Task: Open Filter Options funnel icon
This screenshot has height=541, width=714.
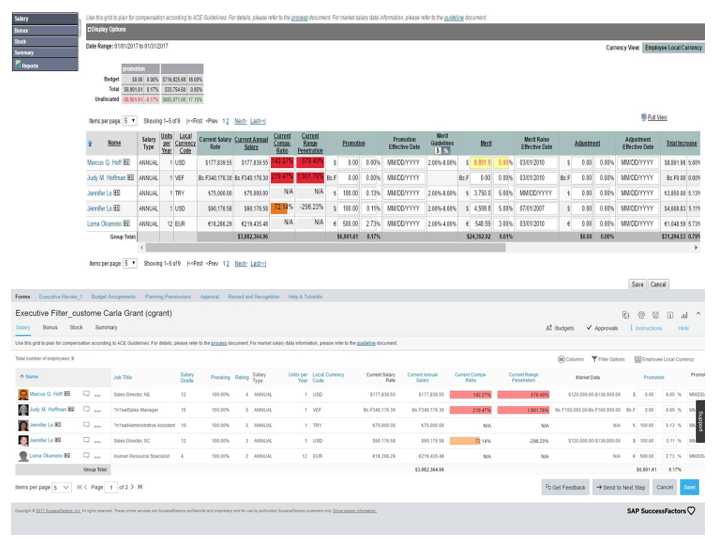Action: point(595,358)
